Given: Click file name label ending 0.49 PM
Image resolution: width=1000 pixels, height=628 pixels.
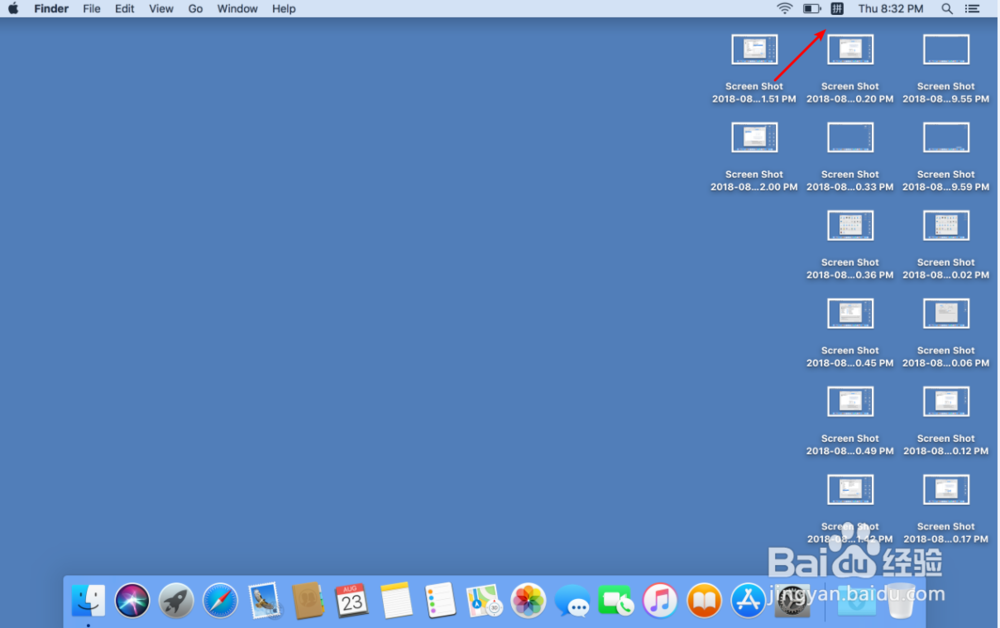Looking at the screenshot, I should click(x=849, y=444).
